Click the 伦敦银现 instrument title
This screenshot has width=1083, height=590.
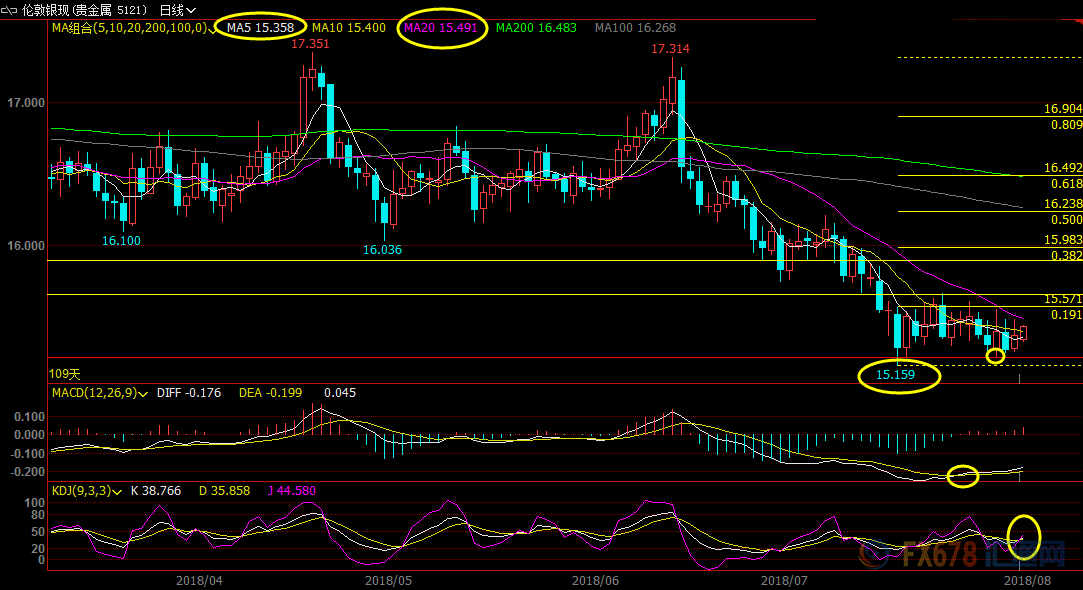[50, 10]
